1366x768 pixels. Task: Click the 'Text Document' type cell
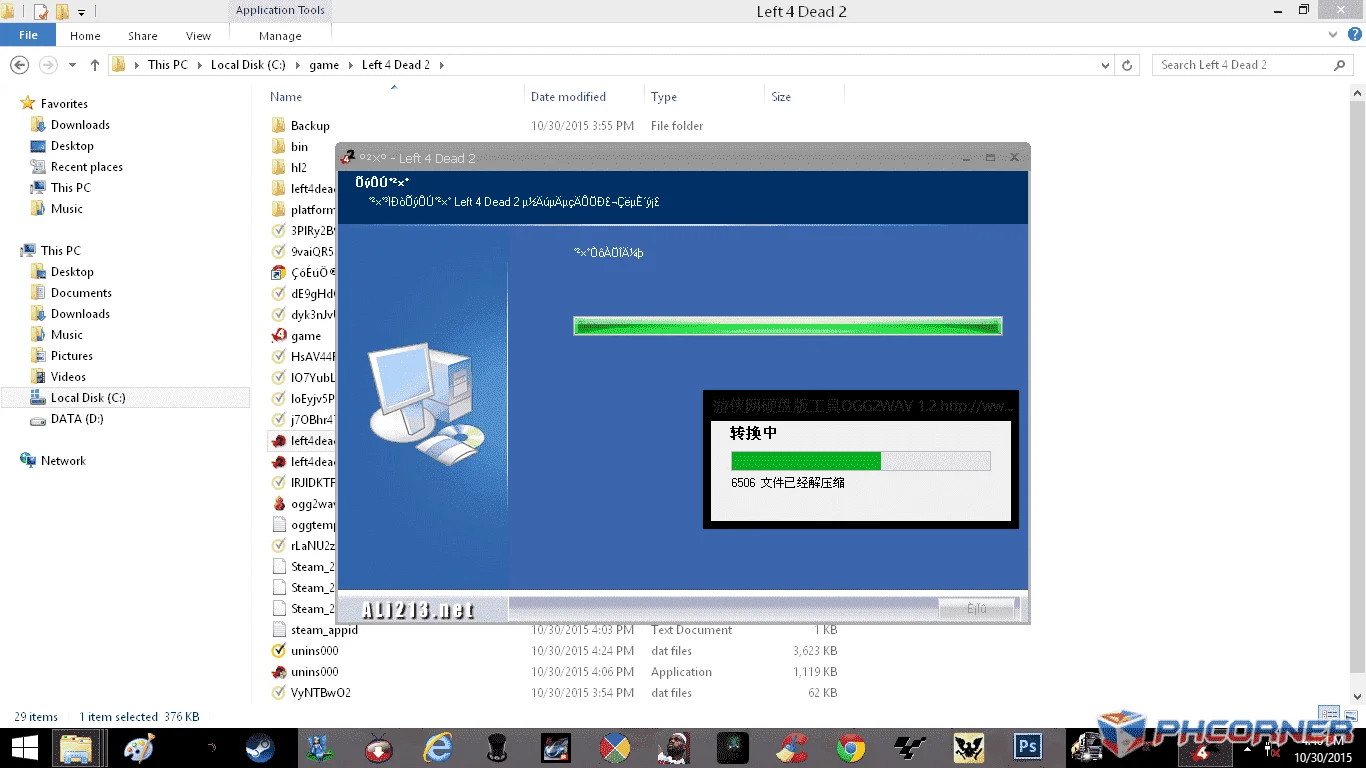[691, 630]
